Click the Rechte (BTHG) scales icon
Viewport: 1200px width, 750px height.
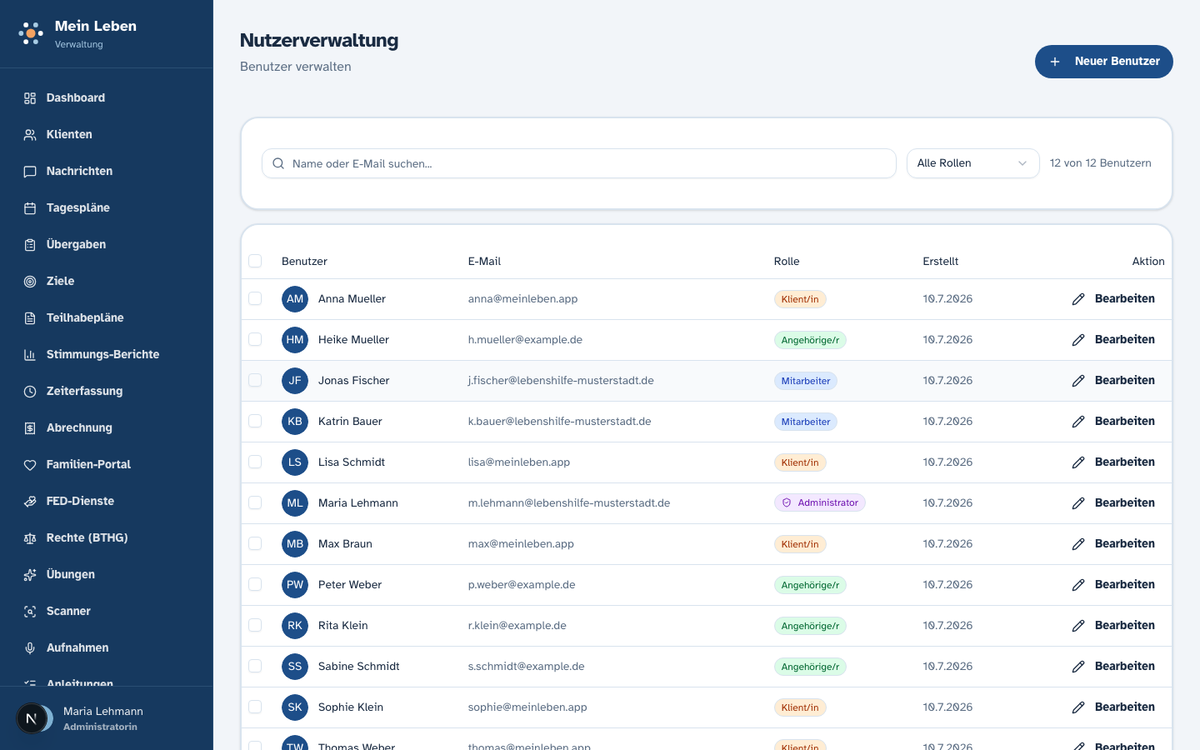click(x=30, y=538)
